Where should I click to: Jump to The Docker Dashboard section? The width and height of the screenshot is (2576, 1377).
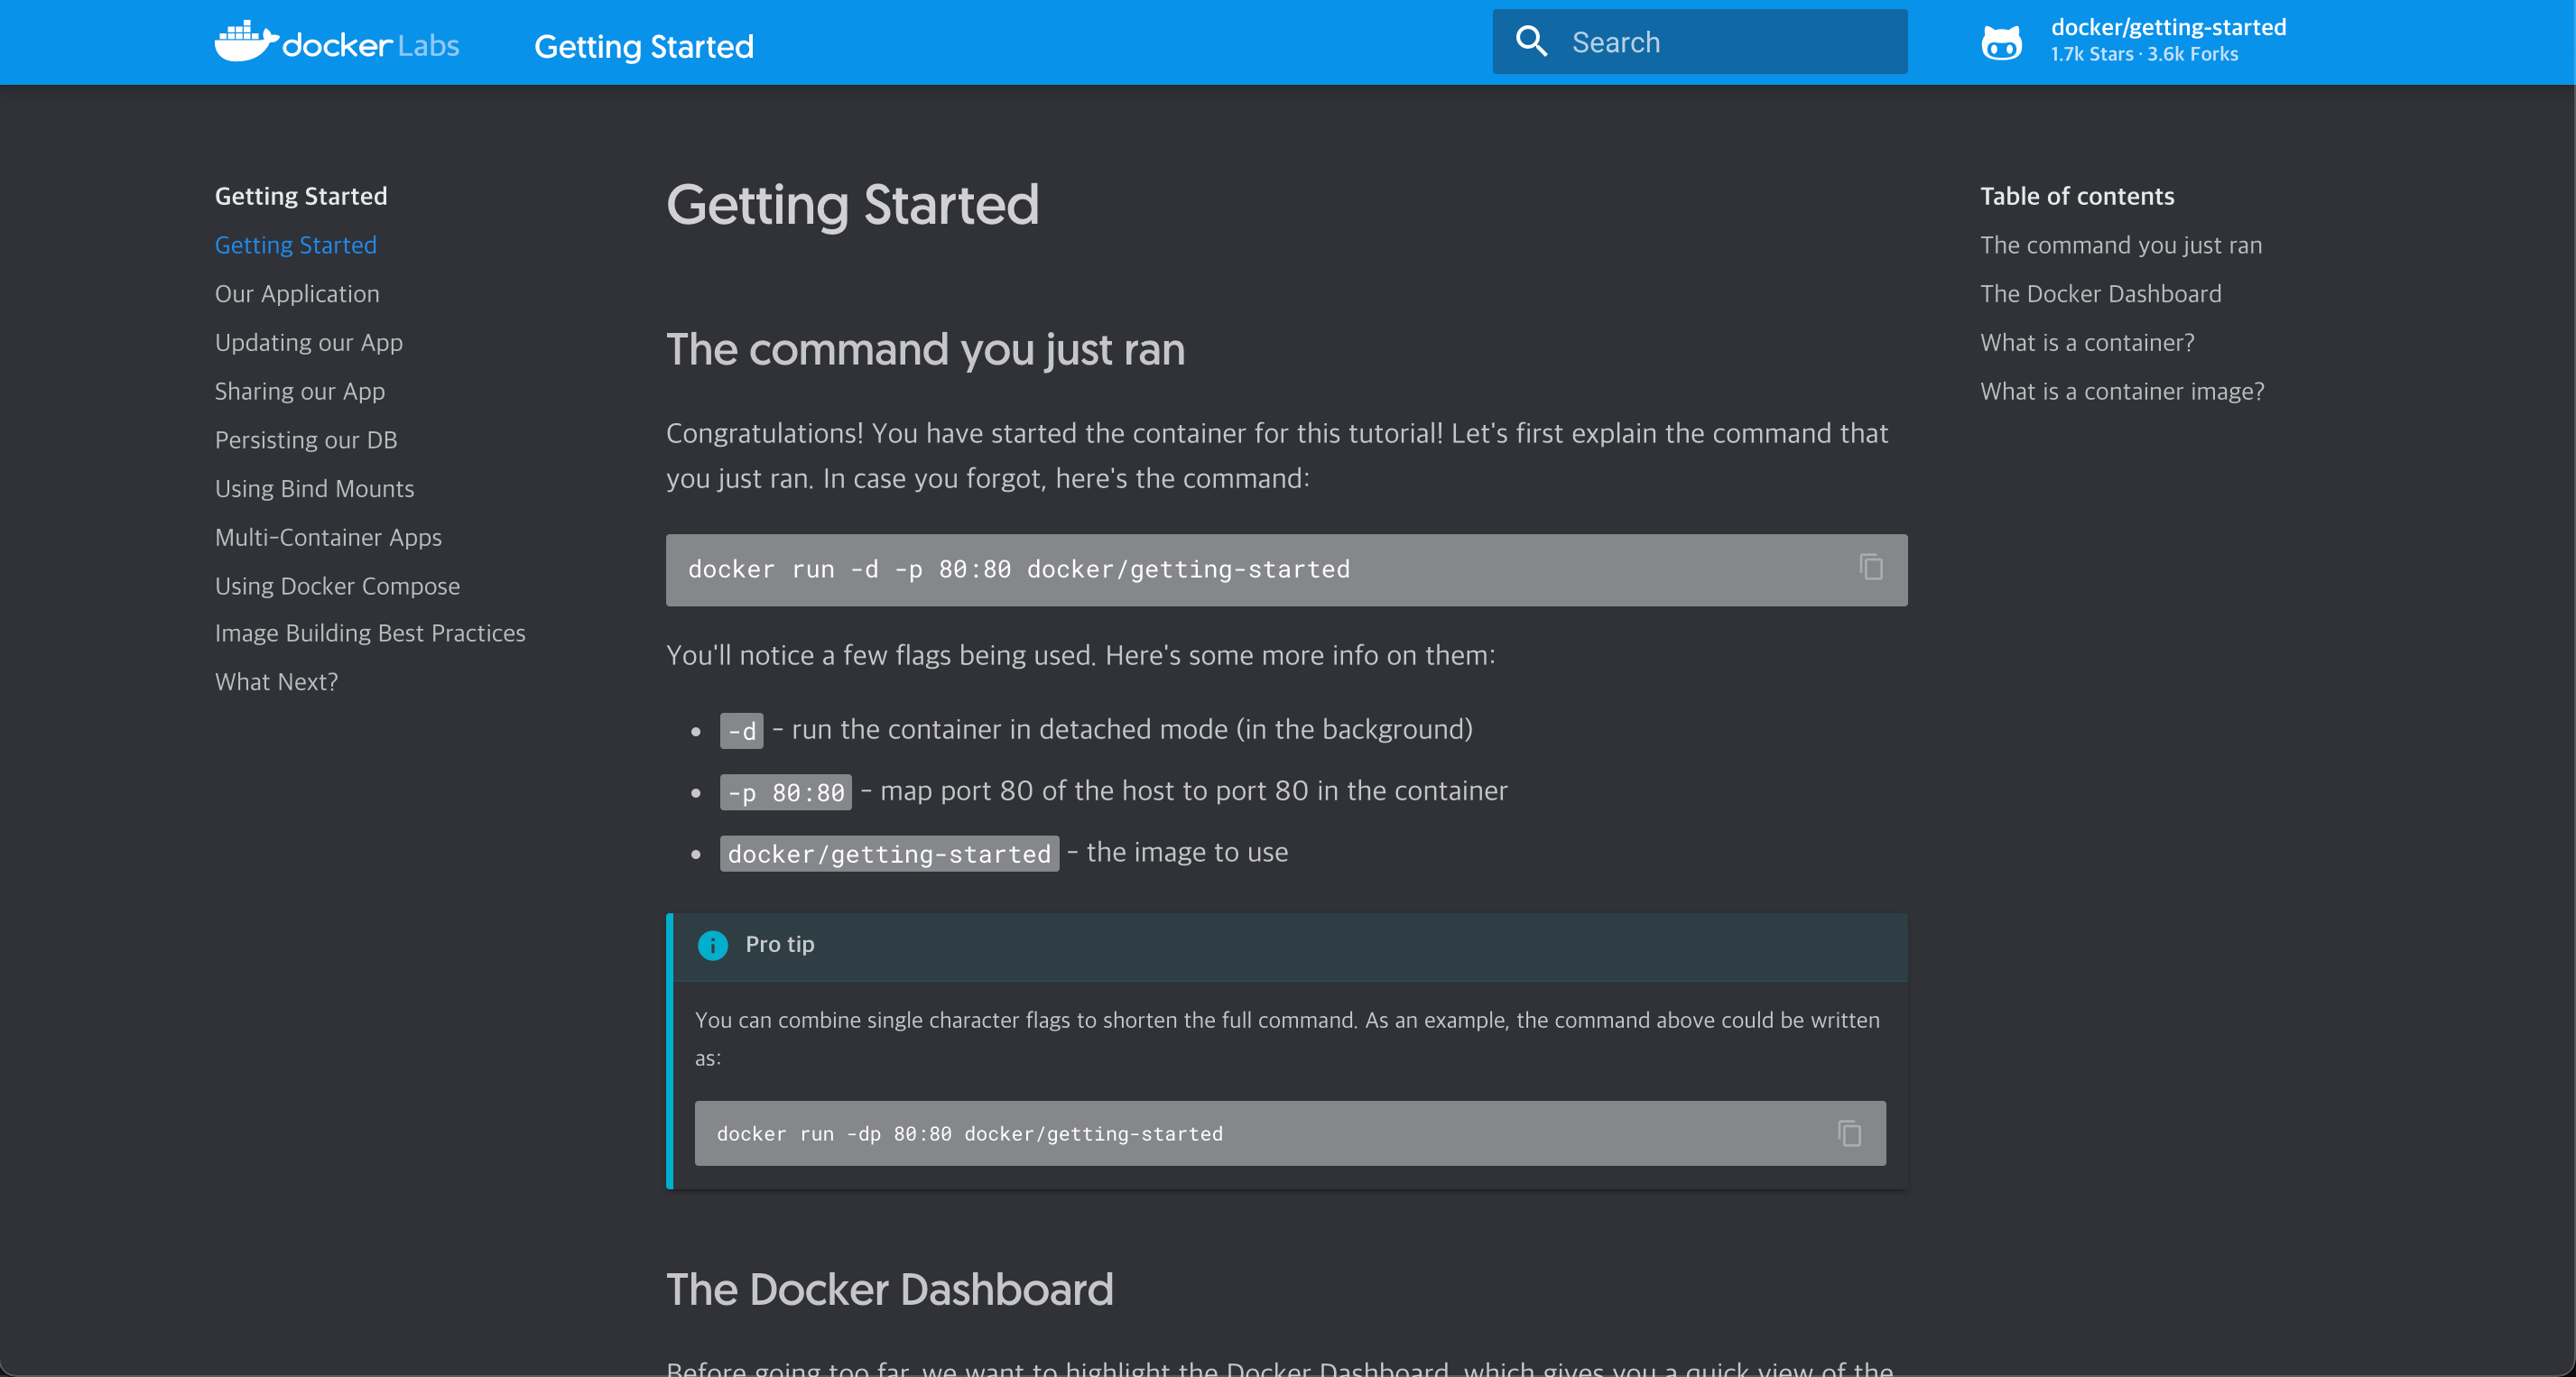2101,294
